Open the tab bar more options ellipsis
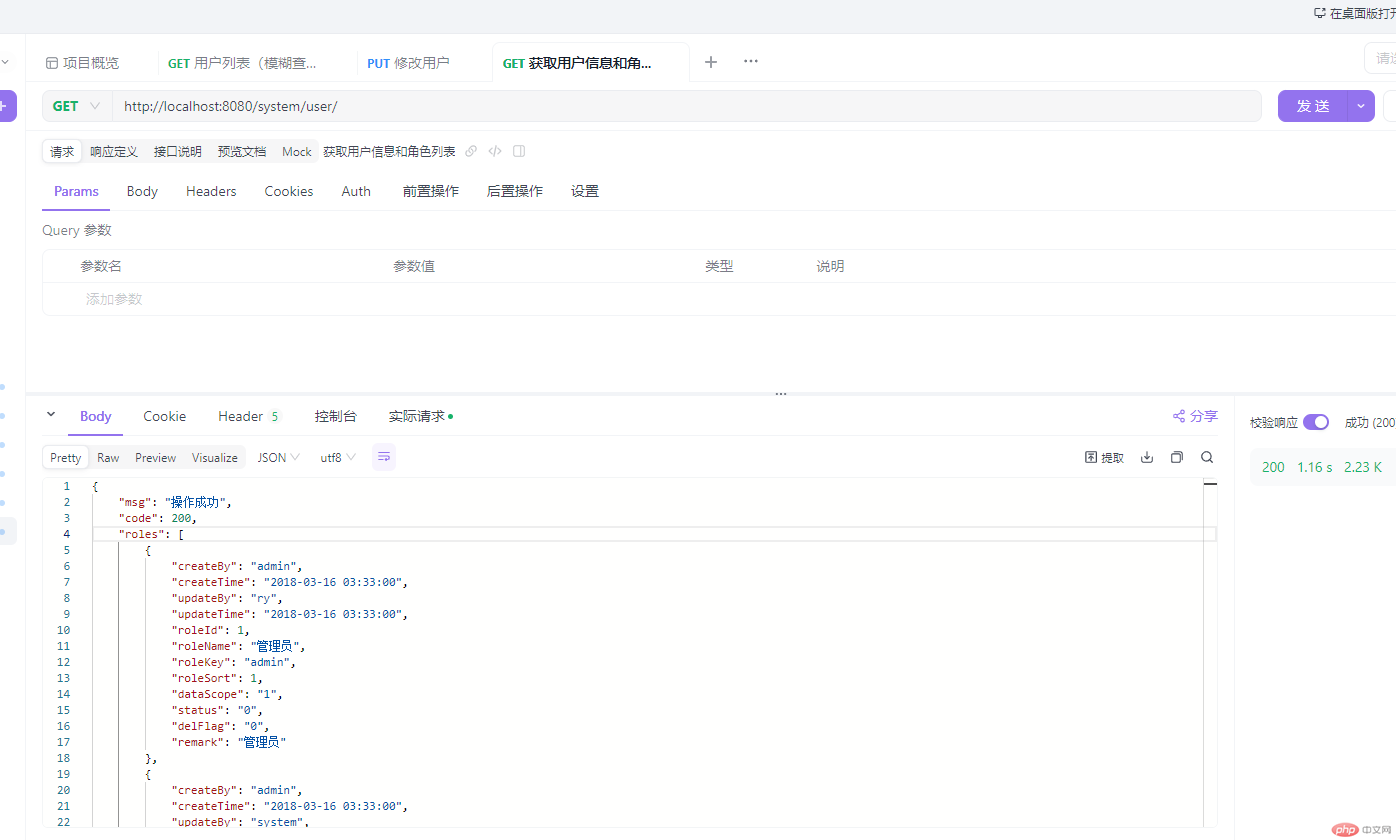 (751, 62)
